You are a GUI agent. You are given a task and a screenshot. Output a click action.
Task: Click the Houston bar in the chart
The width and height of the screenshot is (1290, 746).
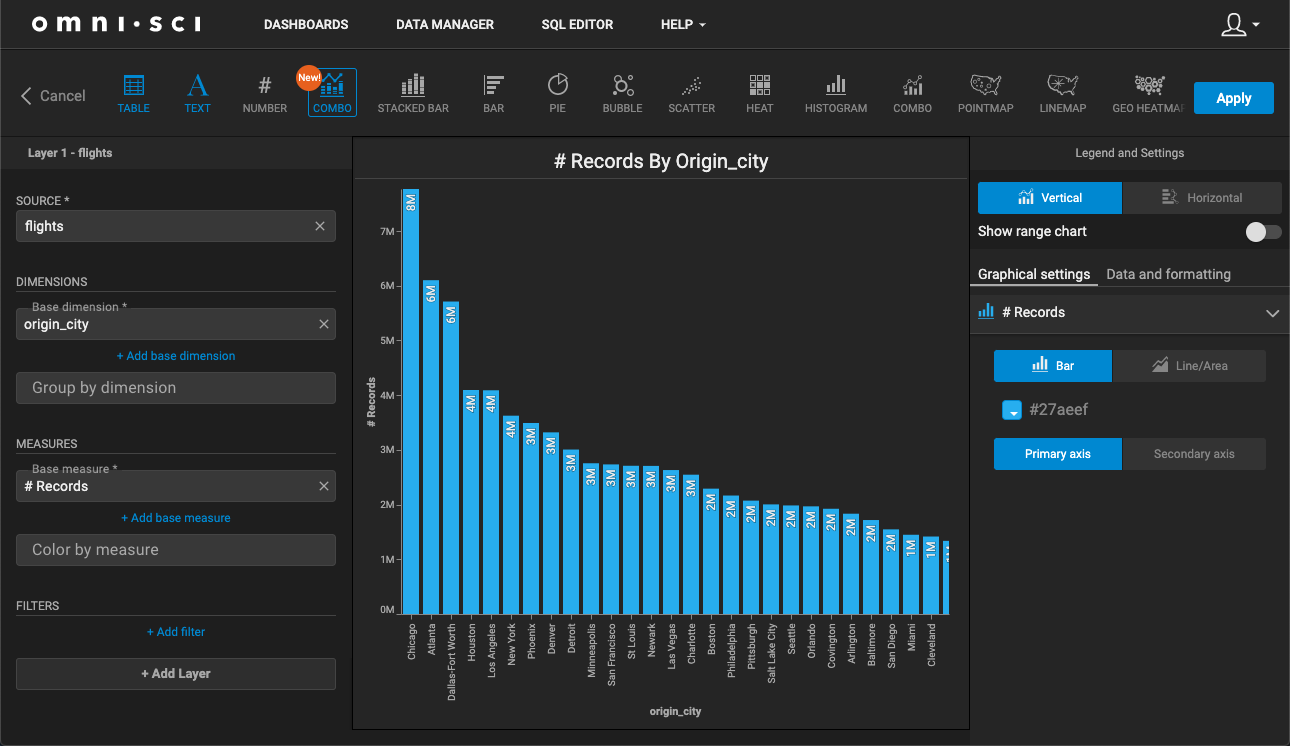[471, 502]
